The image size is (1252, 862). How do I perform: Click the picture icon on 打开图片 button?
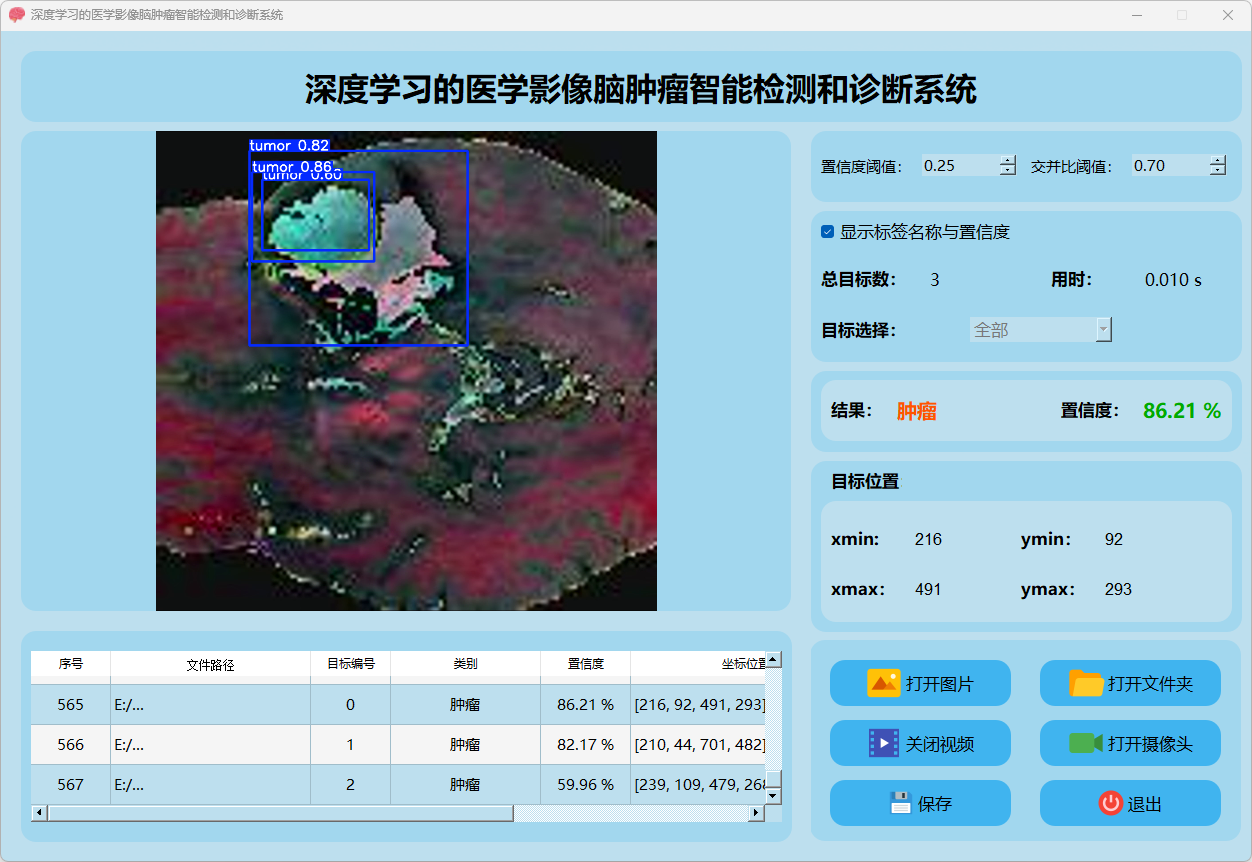tap(884, 684)
